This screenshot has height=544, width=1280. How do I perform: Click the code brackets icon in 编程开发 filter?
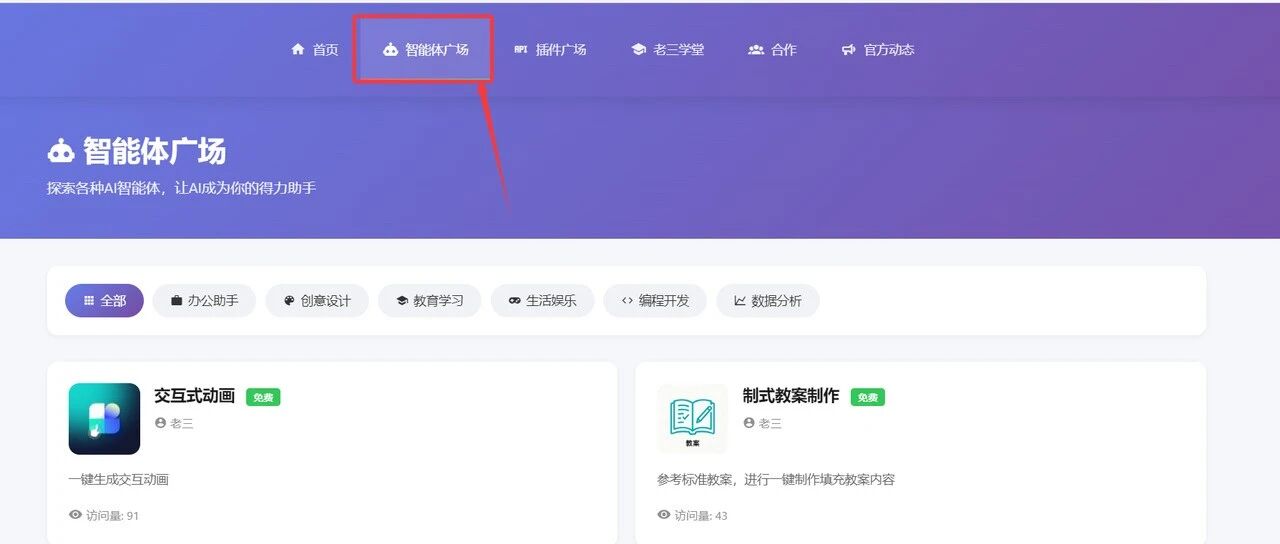(627, 300)
